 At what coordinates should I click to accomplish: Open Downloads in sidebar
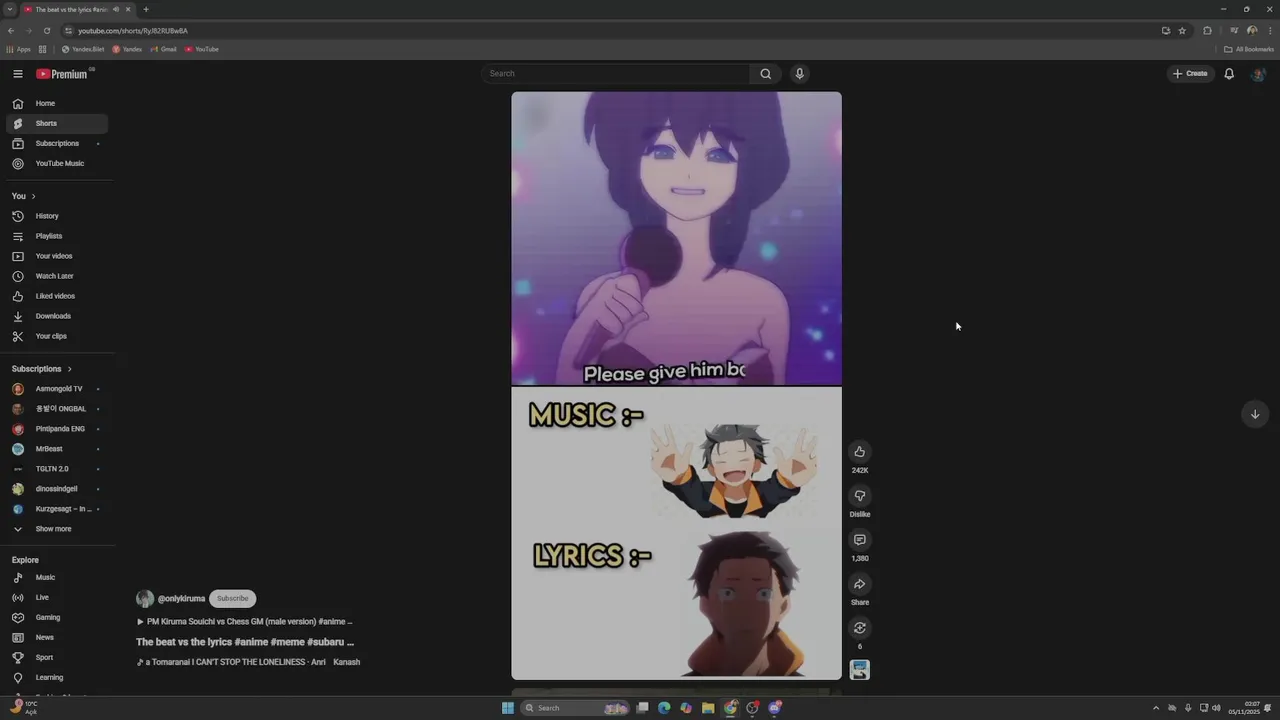(x=57, y=316)
